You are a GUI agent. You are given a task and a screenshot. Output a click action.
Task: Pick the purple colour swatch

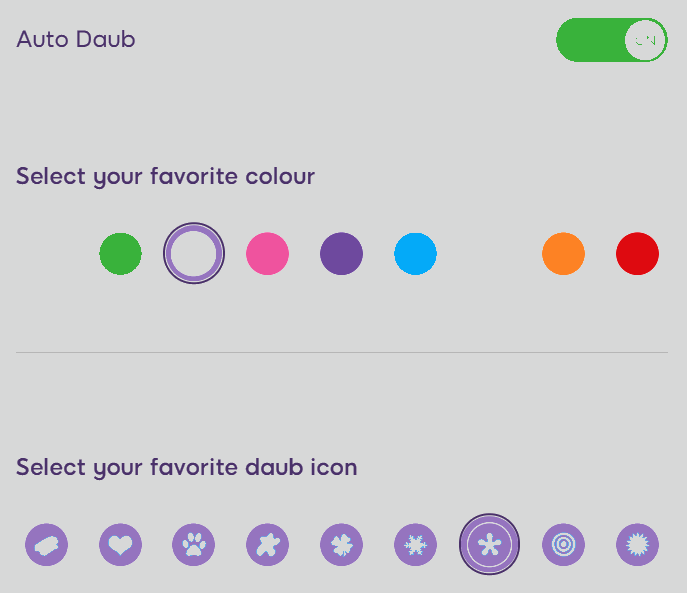coord(342,254)
